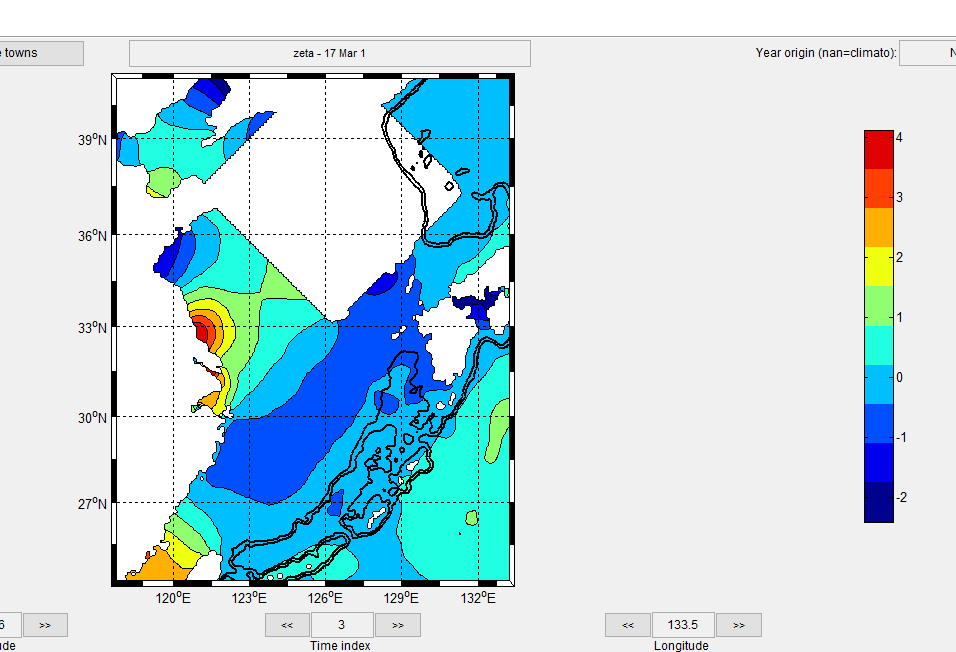Click the Year origin input field
This screenshot has height=652, width=956.
[x=927, y=53]
